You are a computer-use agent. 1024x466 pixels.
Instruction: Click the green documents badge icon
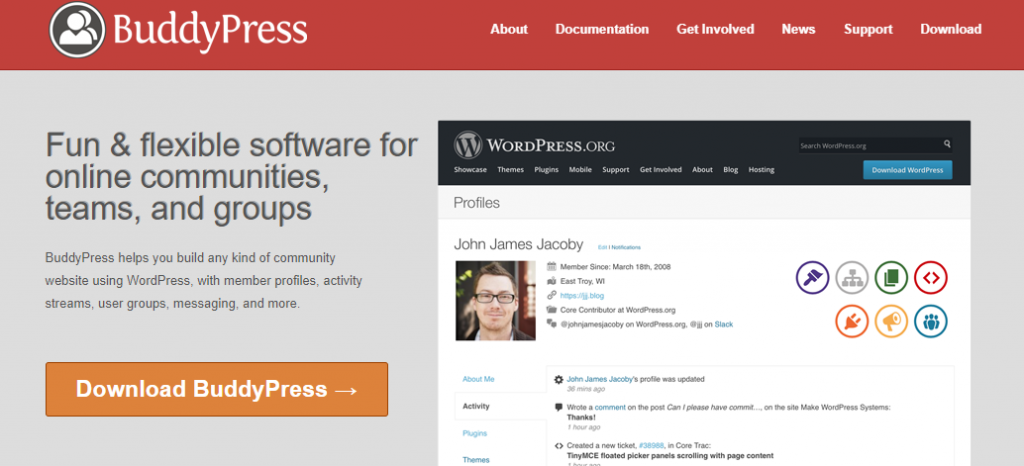[891, 277]
